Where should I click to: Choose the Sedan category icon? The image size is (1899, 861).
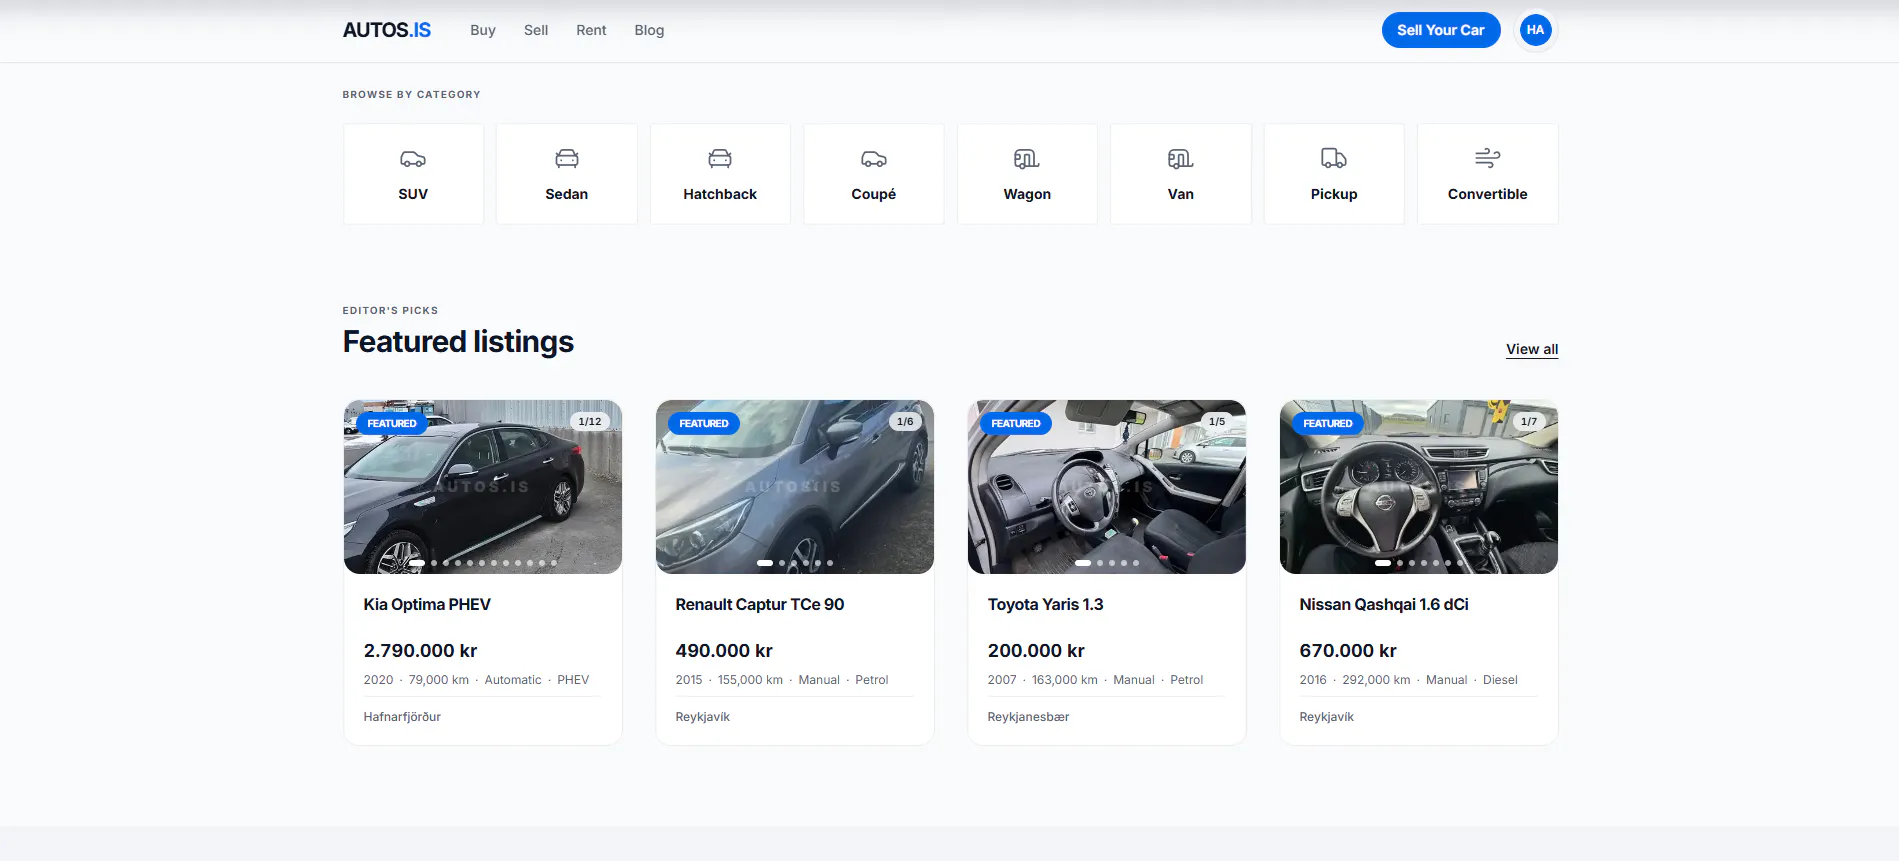pos(567,159)
